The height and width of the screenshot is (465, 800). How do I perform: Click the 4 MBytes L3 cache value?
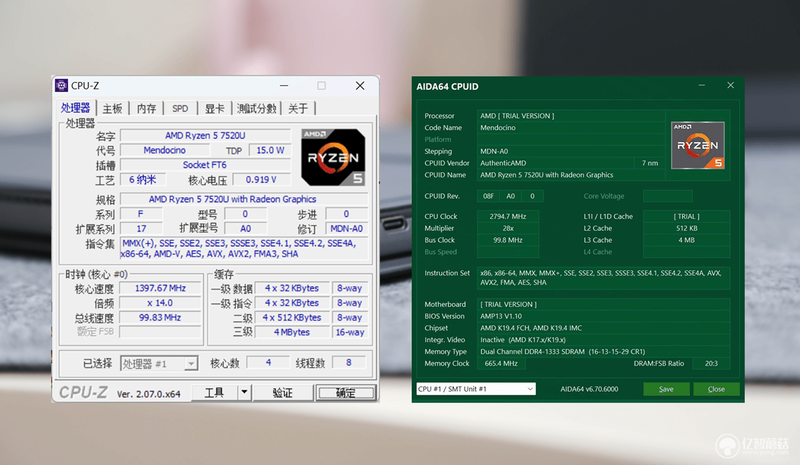[292, 332]
